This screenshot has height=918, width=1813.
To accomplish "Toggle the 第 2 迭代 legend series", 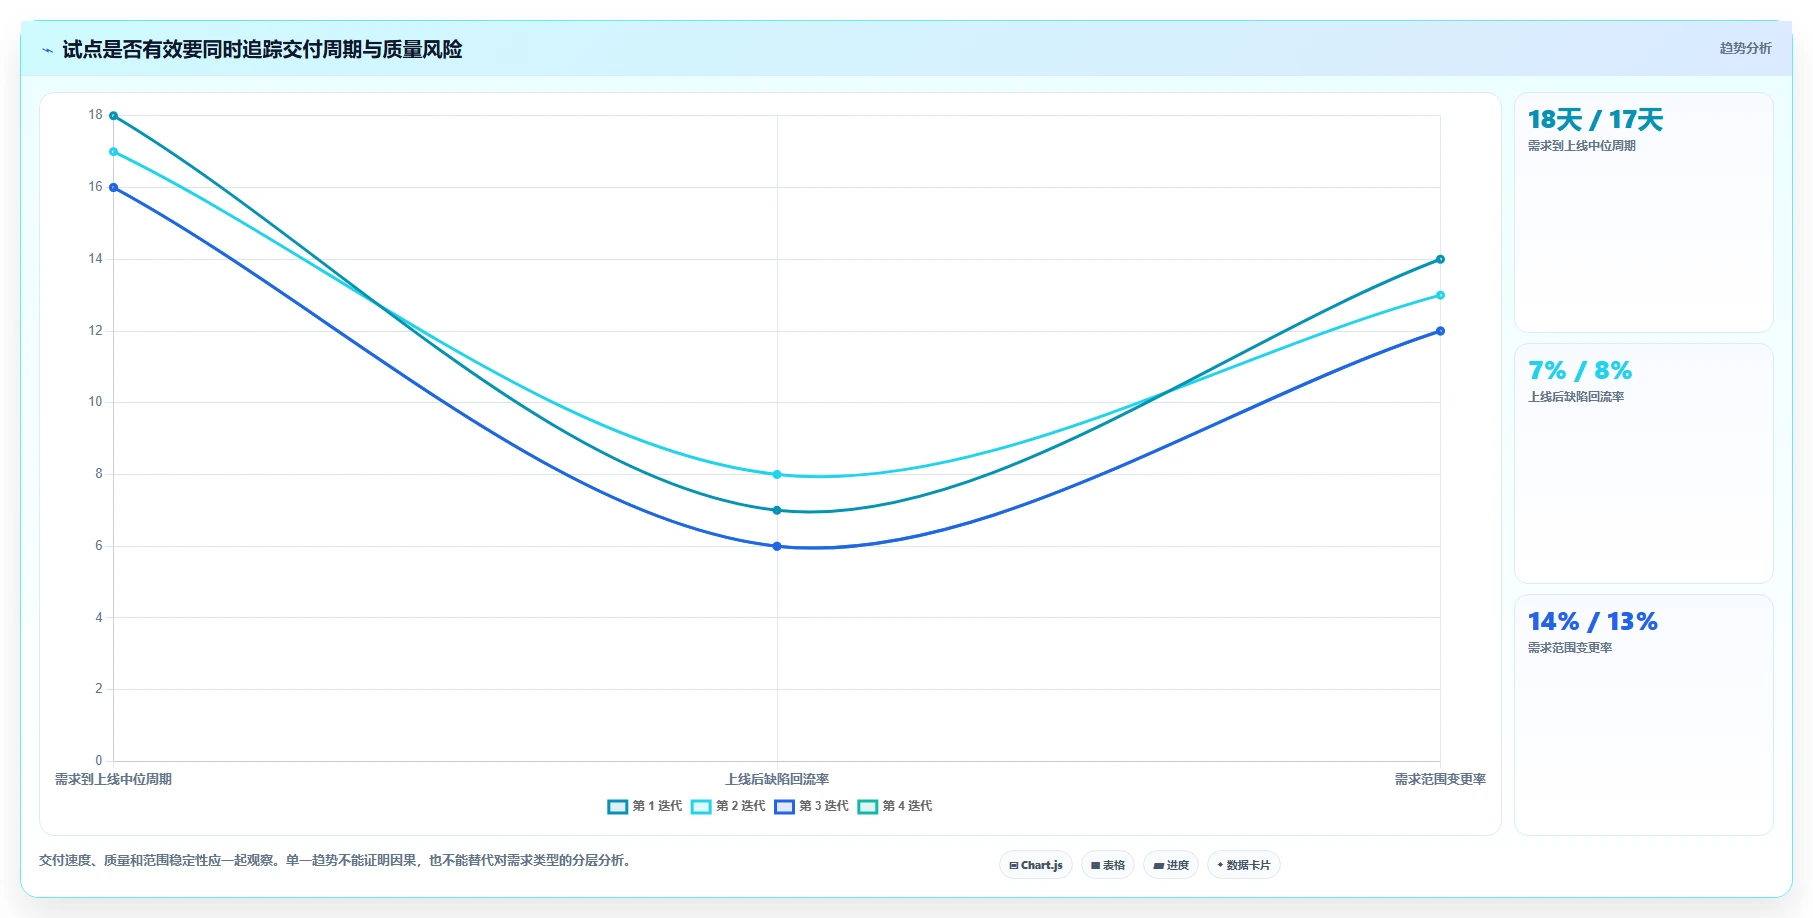I will click(728, 806).
